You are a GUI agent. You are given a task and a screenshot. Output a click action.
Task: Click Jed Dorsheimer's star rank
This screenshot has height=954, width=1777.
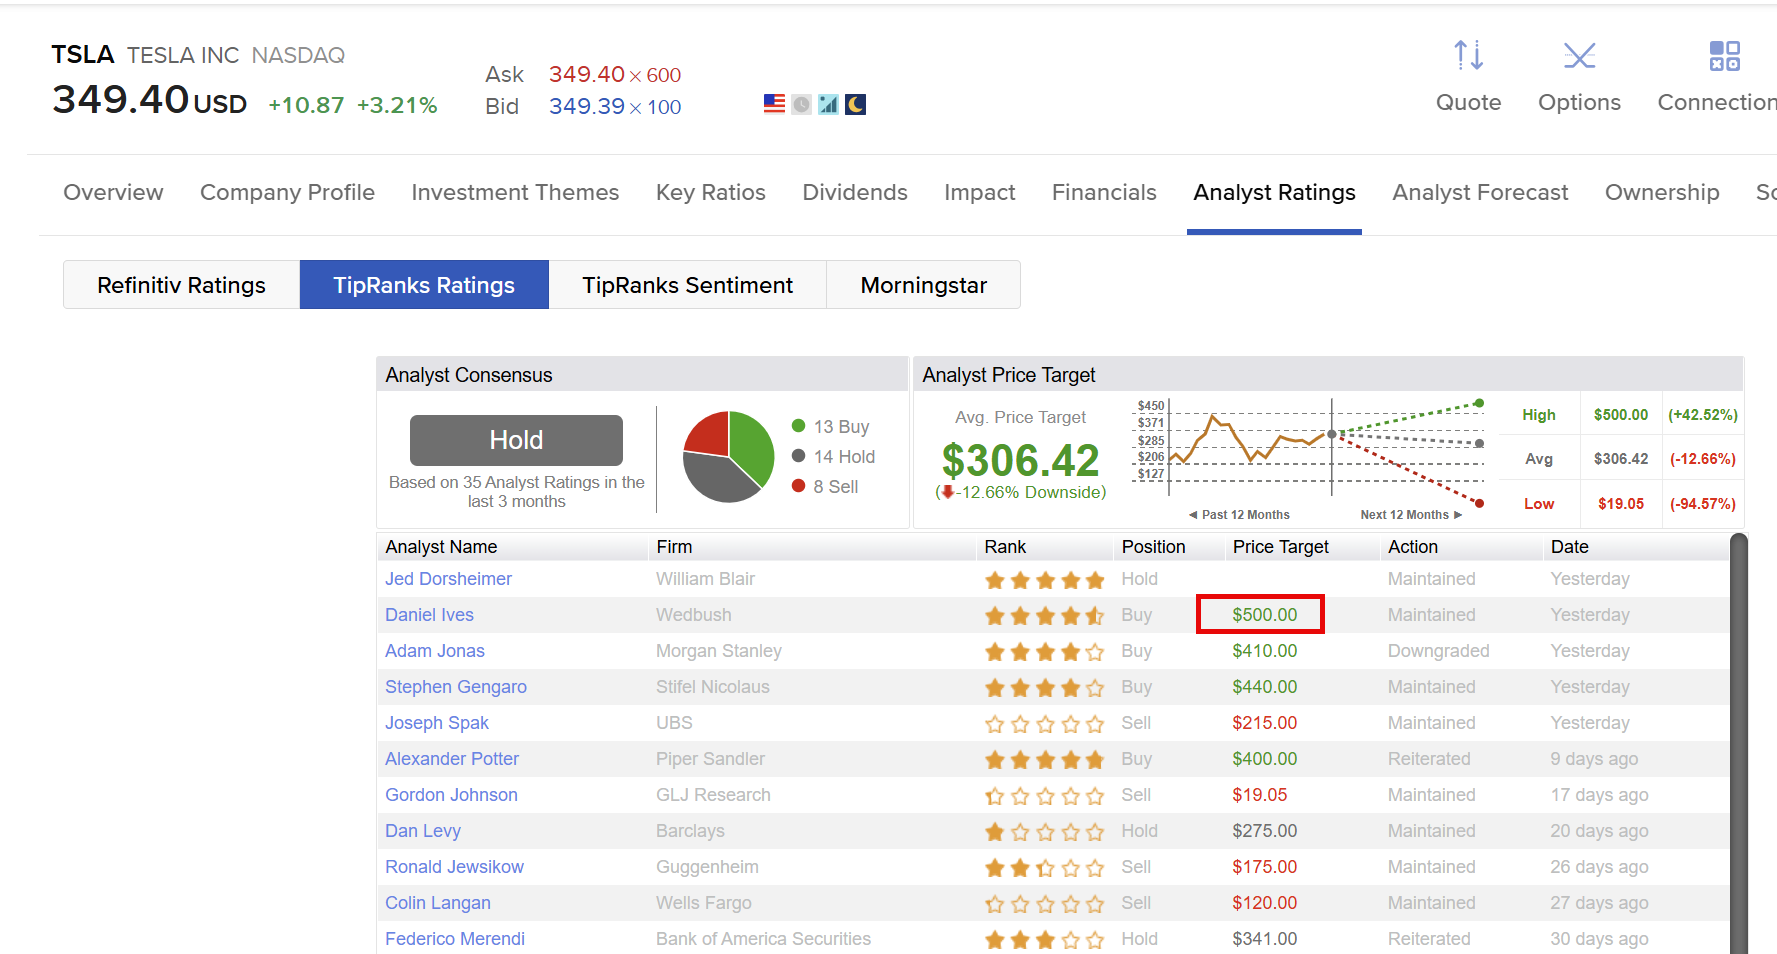[x=1044, y=580]
